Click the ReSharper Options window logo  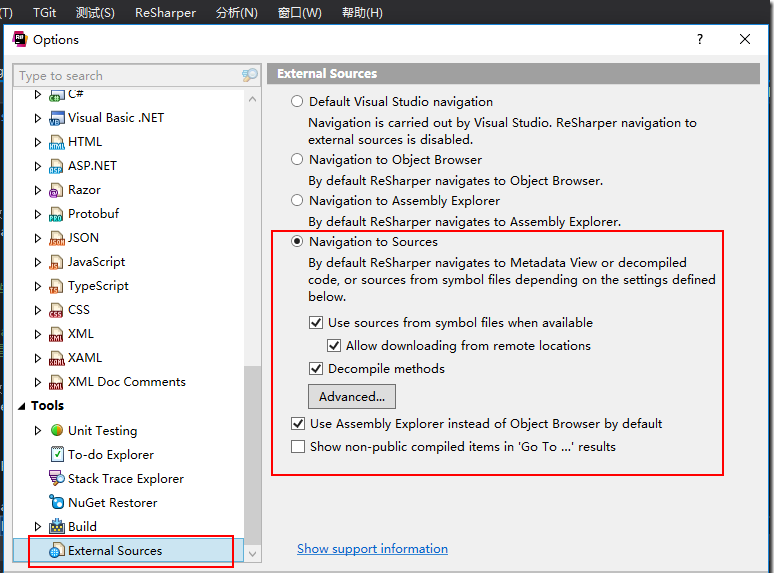(20, 39)
